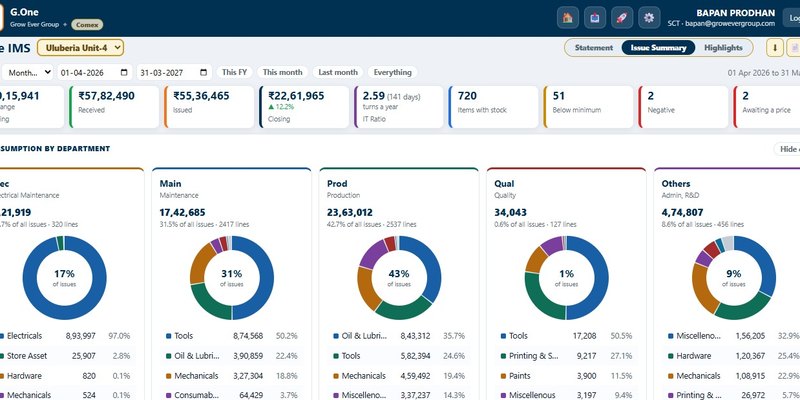The height and width of the screenshot is (400, 800).
Task: Select Printing & S... 9,217 row in Qual
Action: 566,356
